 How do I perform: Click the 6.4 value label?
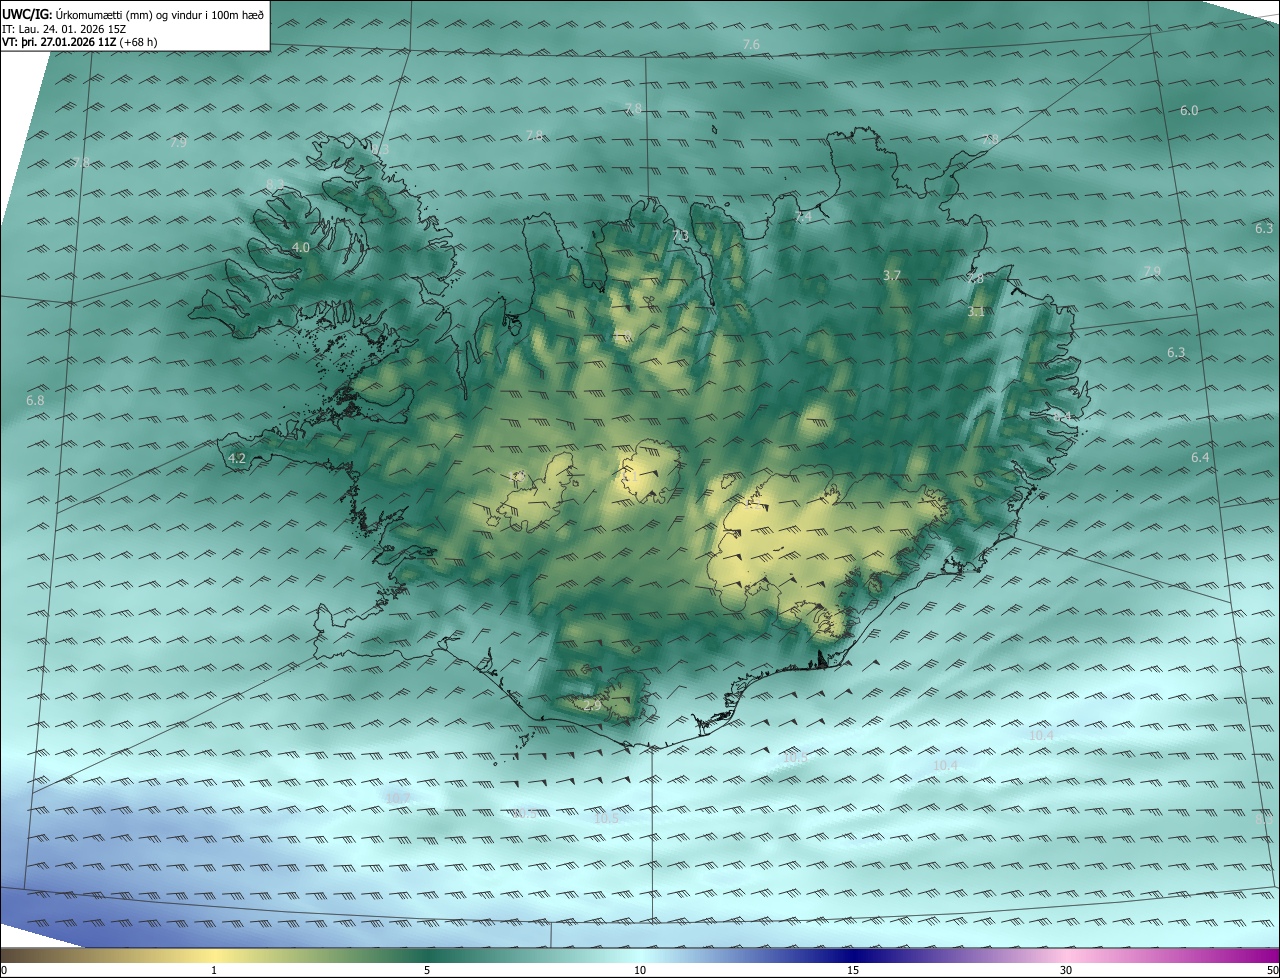(x=1200, y=457)
